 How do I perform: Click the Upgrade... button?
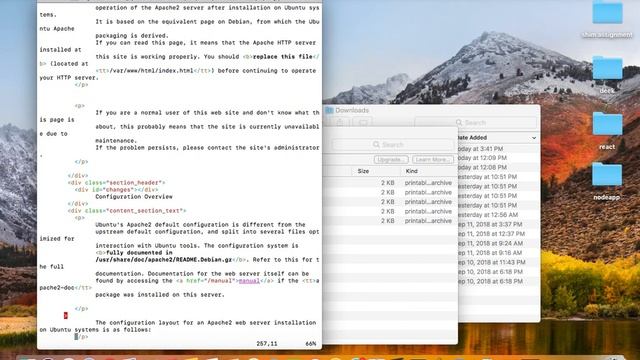[x=391, y=160]
